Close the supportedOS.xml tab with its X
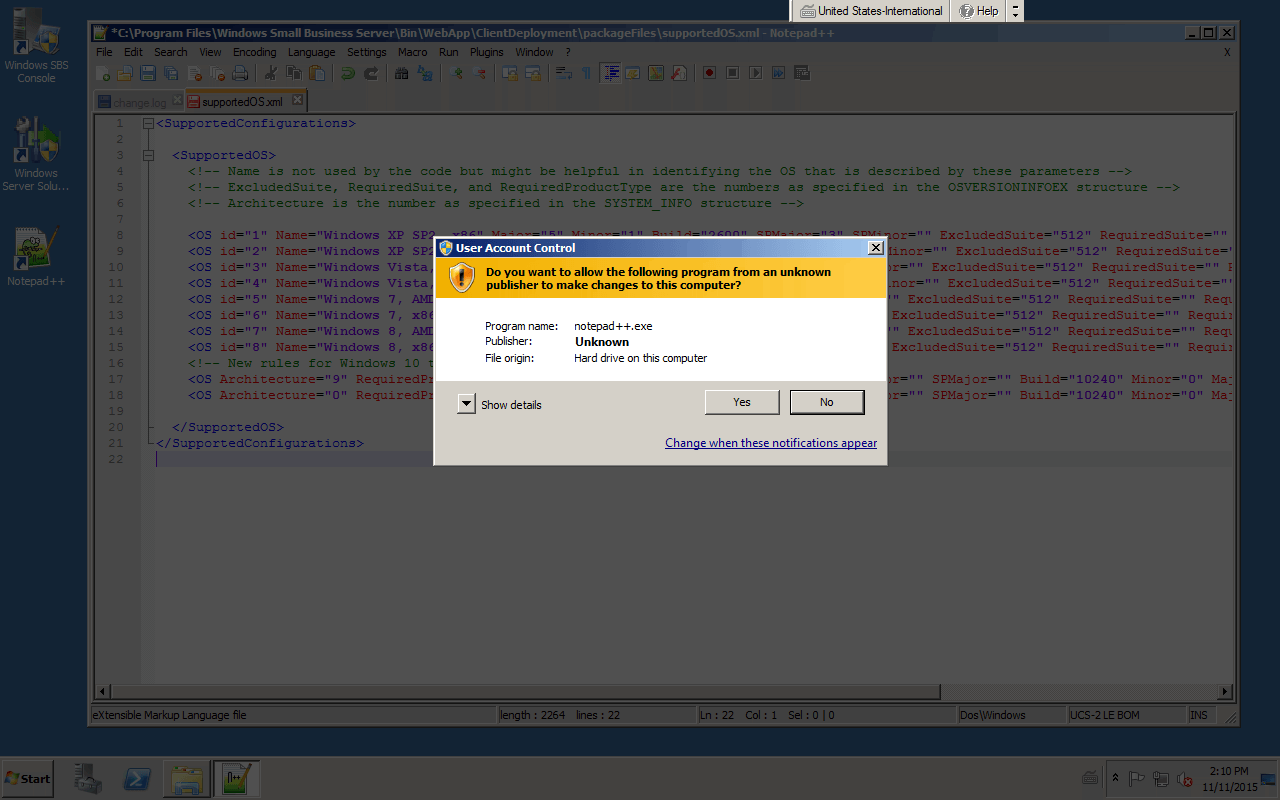Image resolution: width=1280 pixels, height=800 pixels. (x=297, y=100)
